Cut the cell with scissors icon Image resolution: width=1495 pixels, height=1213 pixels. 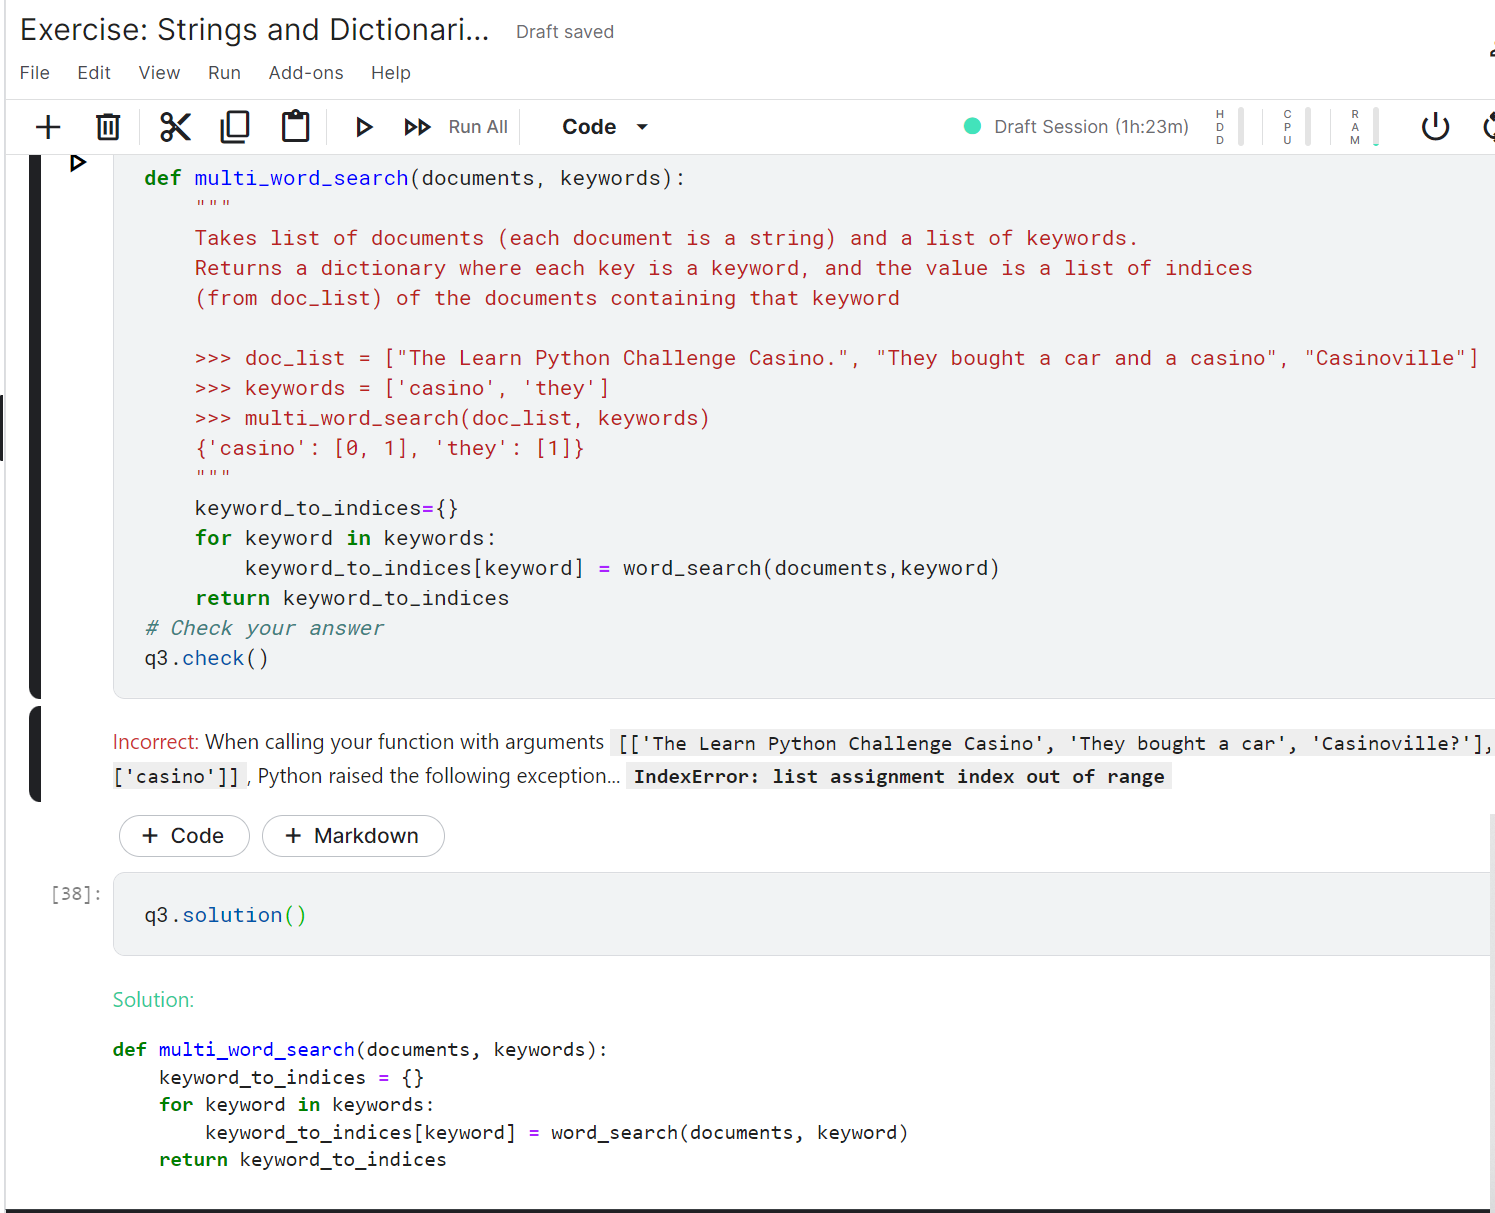[175, 127]
